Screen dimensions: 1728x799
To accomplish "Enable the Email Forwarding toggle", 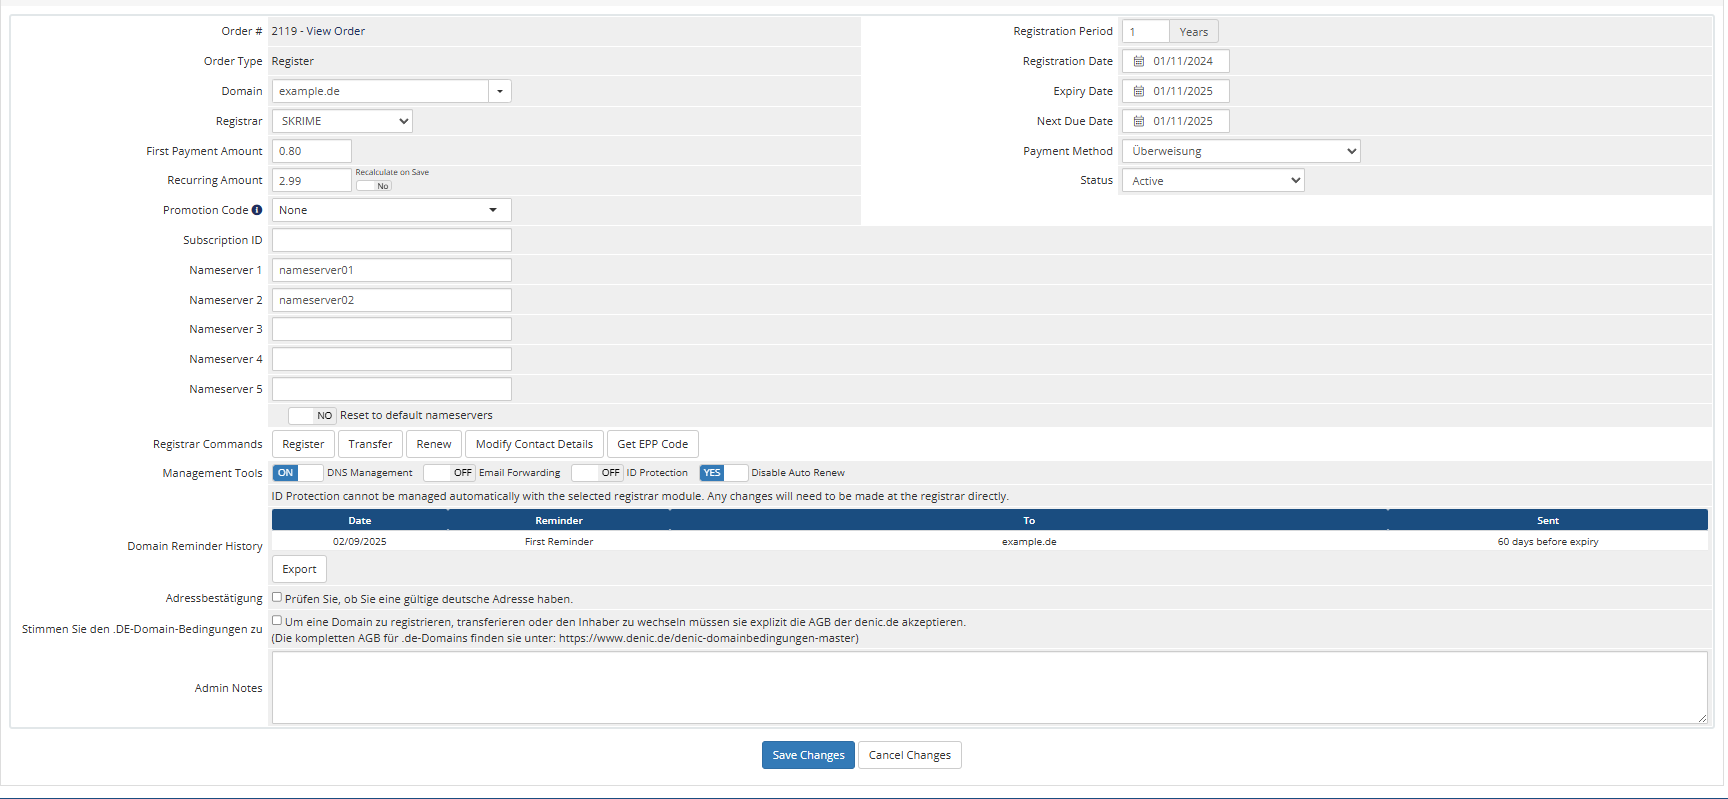I will coord(448,473).
